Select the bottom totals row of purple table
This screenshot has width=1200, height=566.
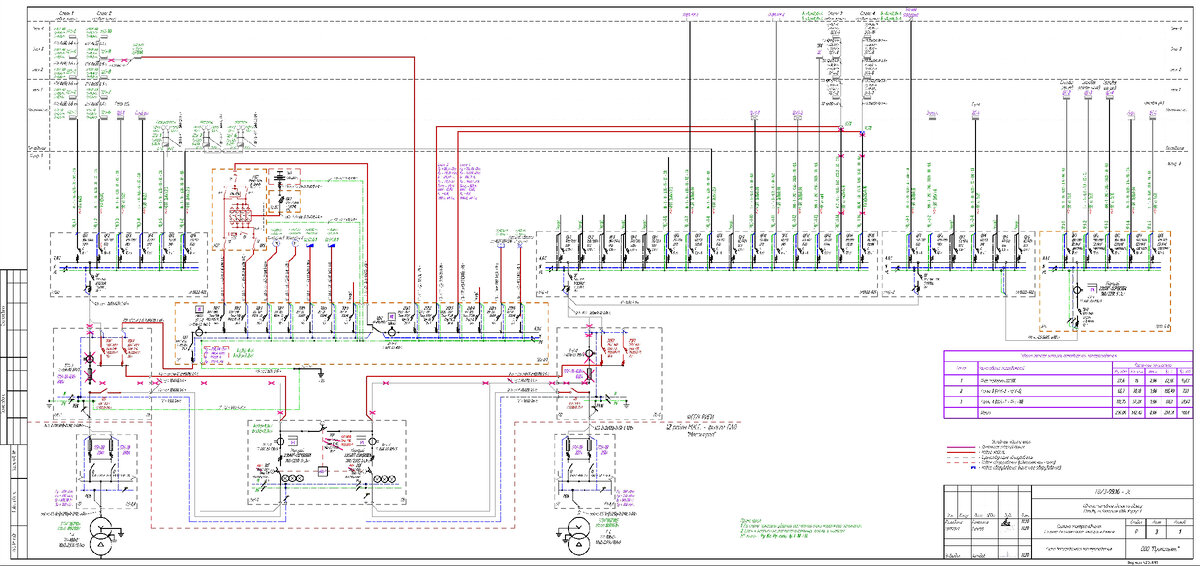tap(1069, 411)
